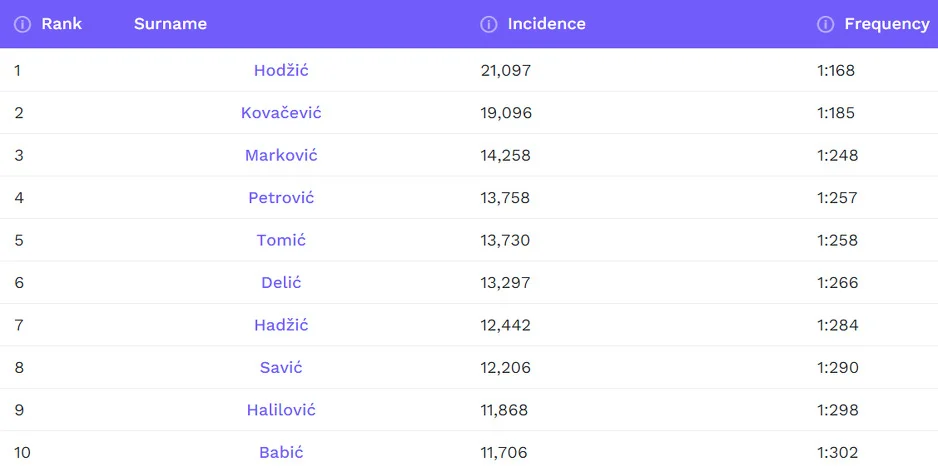Click the info icon beside Incidence
Screen dimensions: 938x472
tap(489, 25)
